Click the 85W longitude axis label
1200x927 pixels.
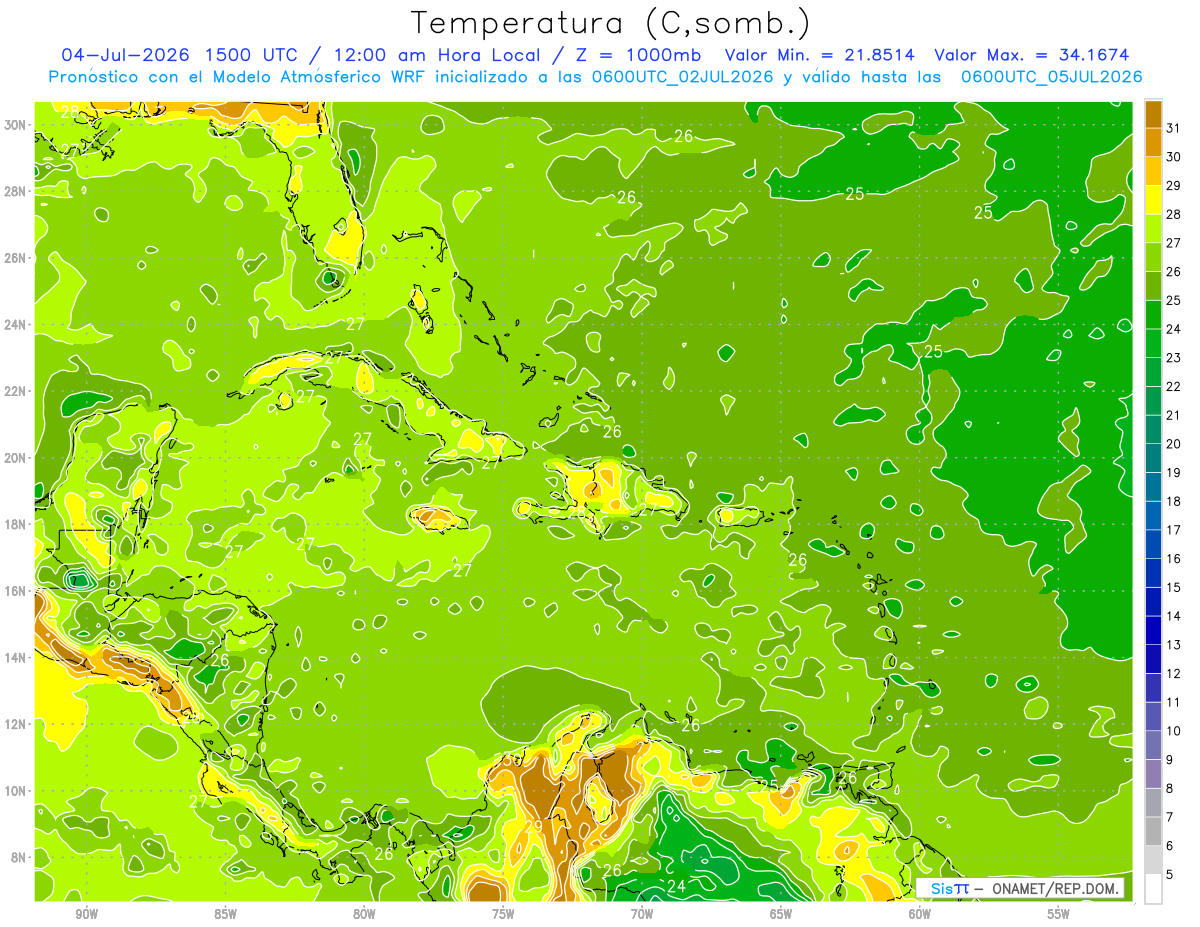[225, 914]
